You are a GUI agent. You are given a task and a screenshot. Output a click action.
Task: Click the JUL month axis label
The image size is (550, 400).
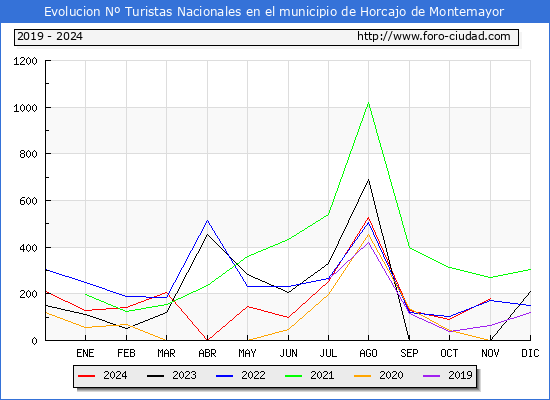tap(328, 353)
